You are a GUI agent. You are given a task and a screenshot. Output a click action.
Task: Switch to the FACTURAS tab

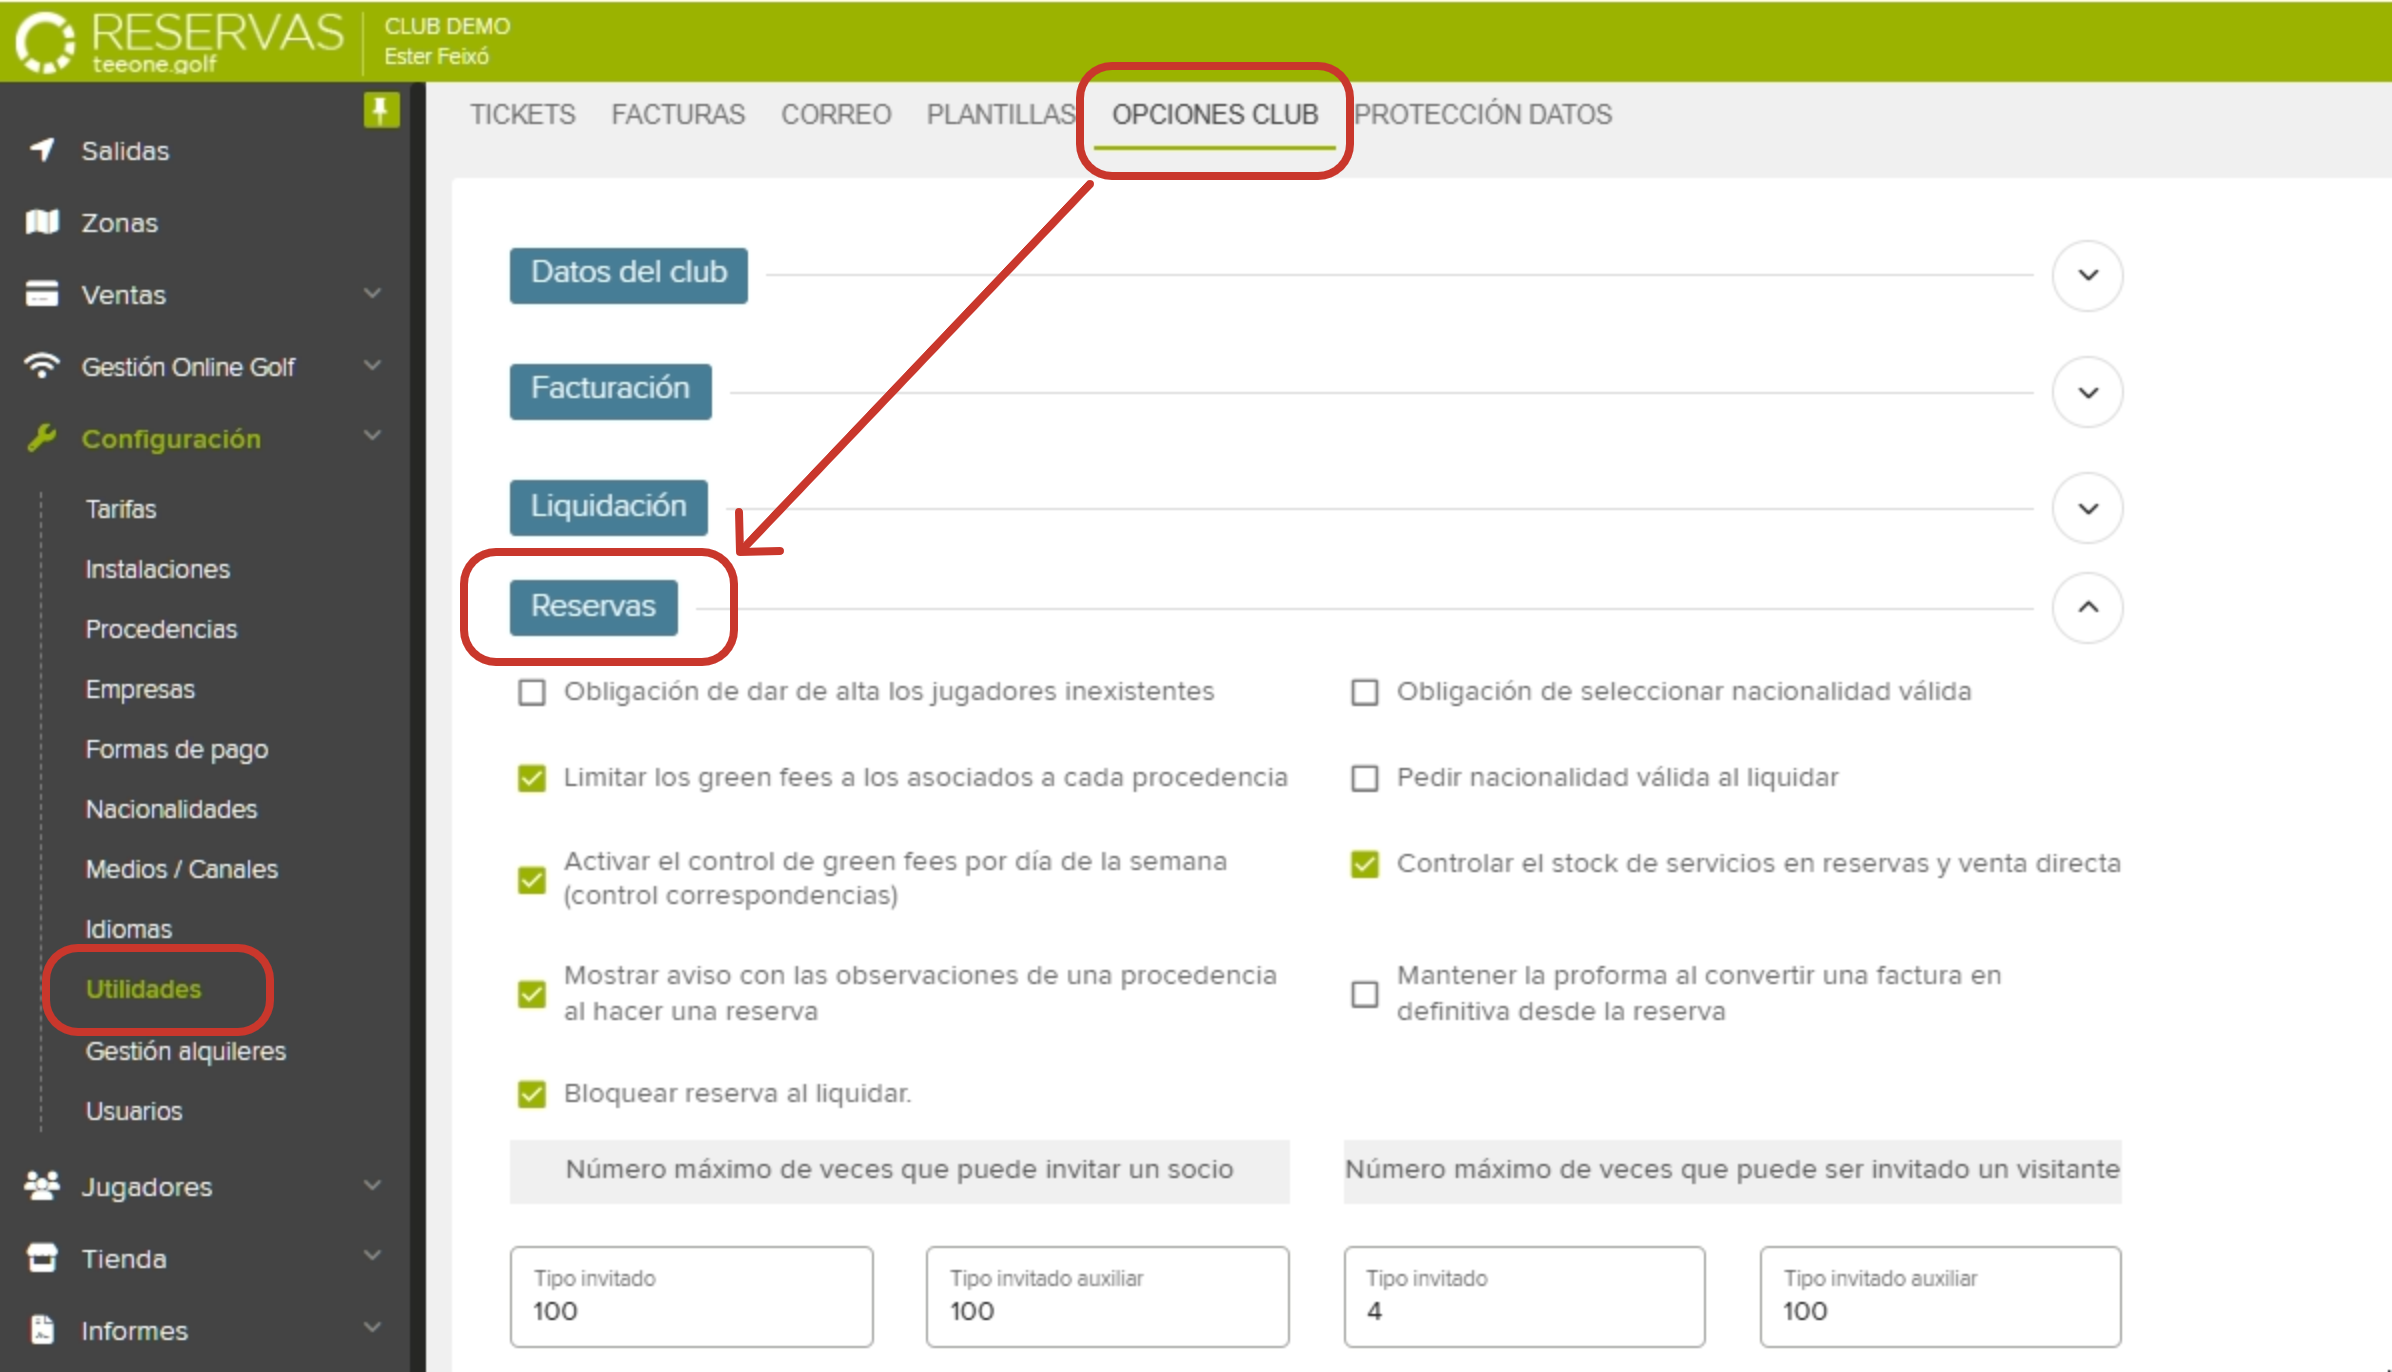(x=678, y=114)
